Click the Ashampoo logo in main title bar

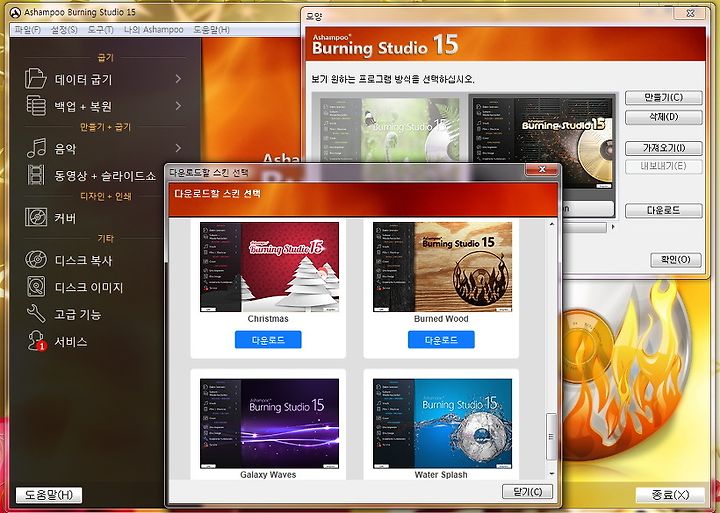pyautogui.click(x=15, y=12)
